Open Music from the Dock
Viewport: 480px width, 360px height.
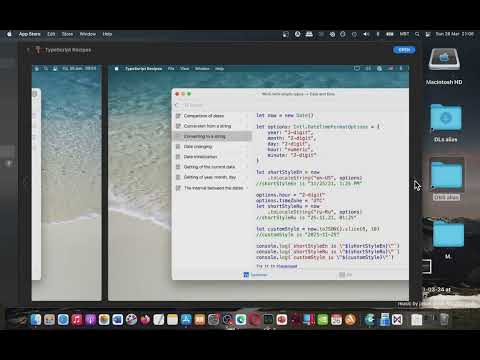click(x=77, y=320)
